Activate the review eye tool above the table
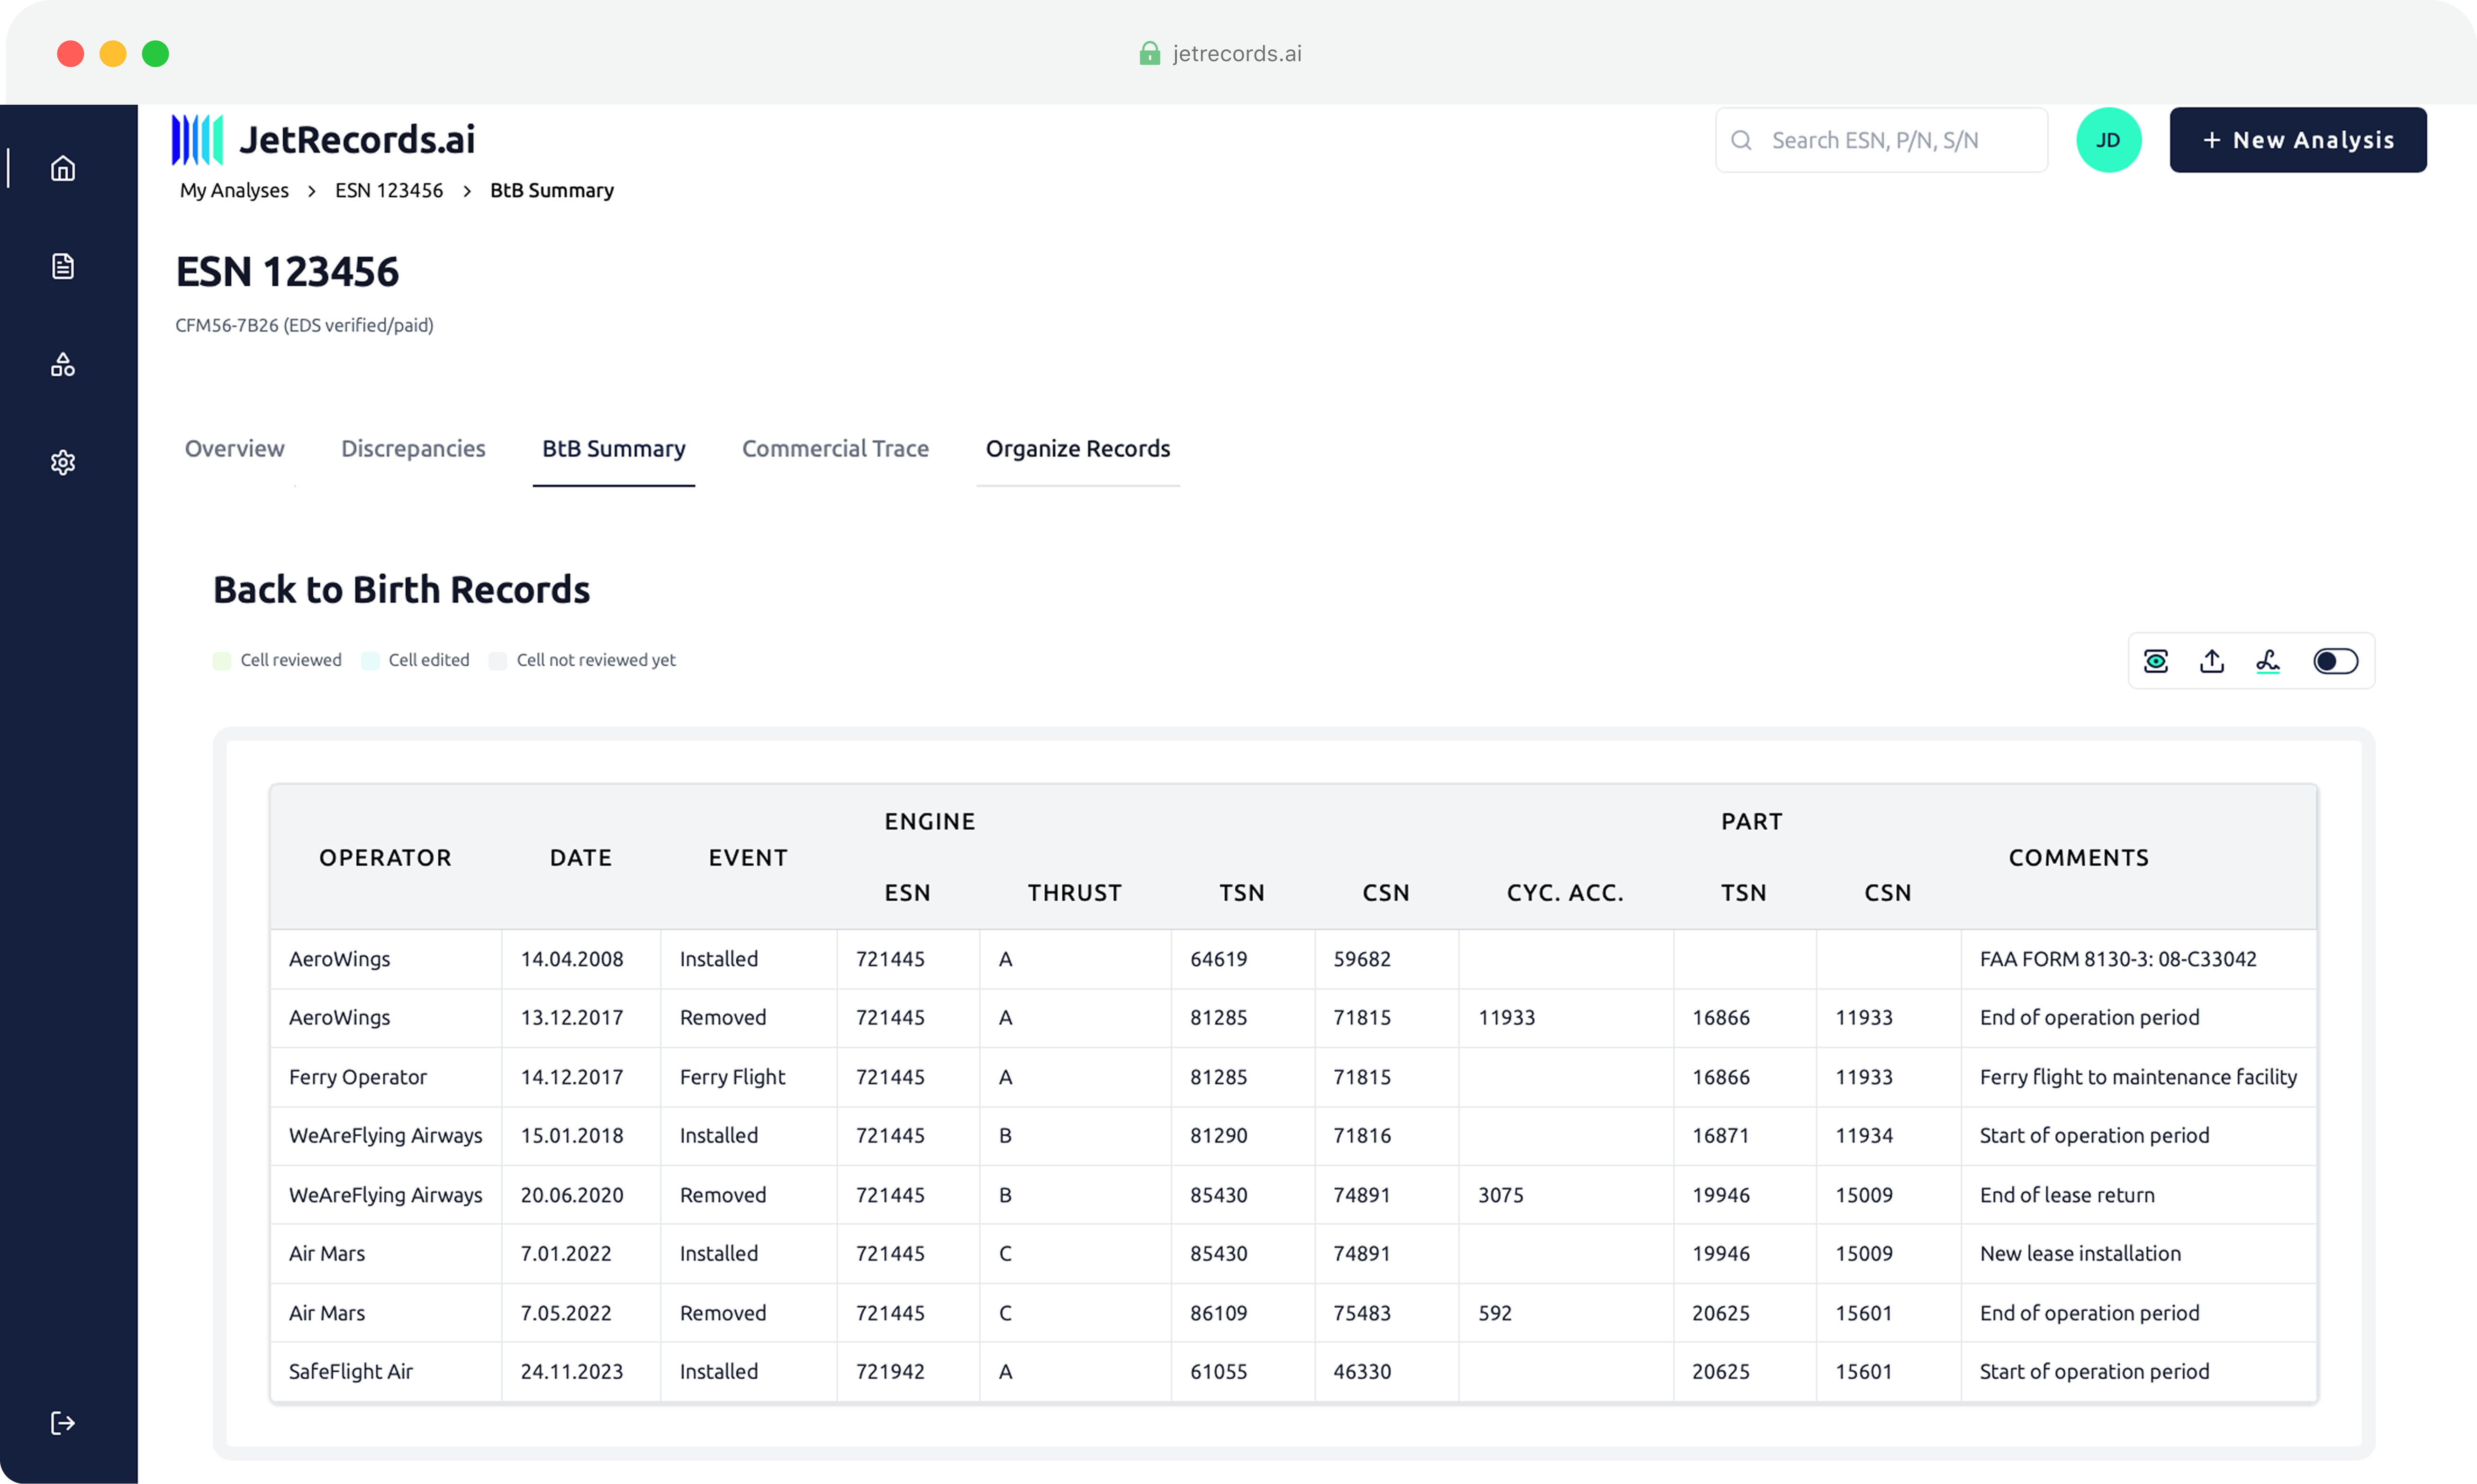The height and width of the screenshot is (1484, 2477). [x=2156, y=661]
